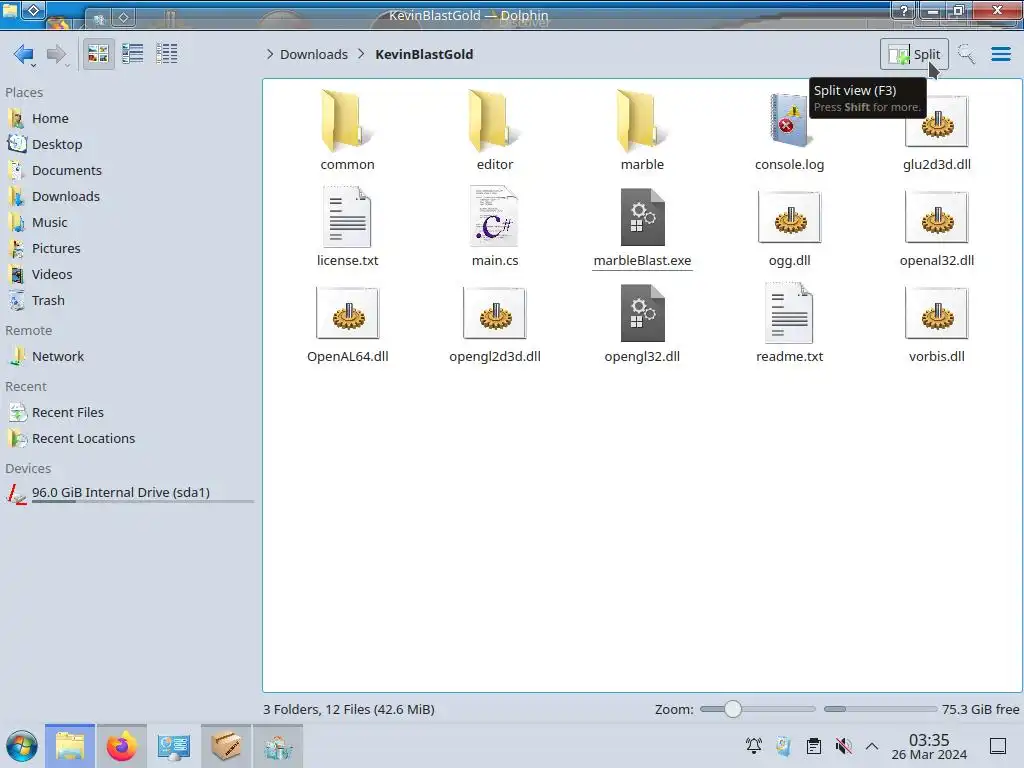Go back with the blue back arrow
Viewport: 1024px width, 768px height.
23,54
